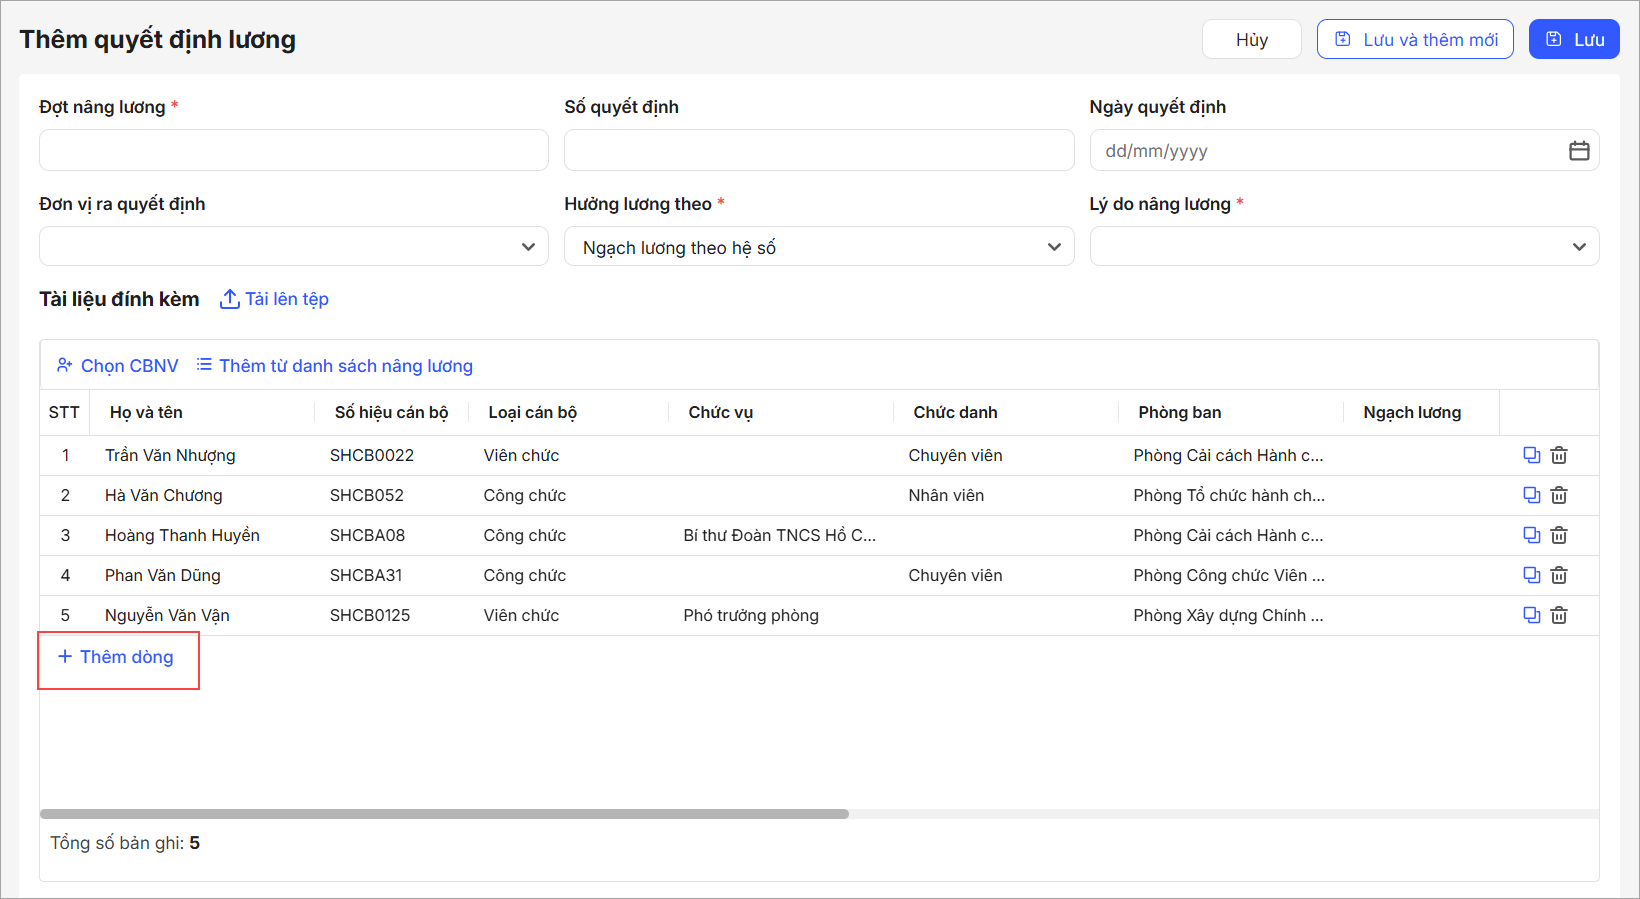Click the horizontal table scrollbar
1640x899 pixels.
pos(444,814)
